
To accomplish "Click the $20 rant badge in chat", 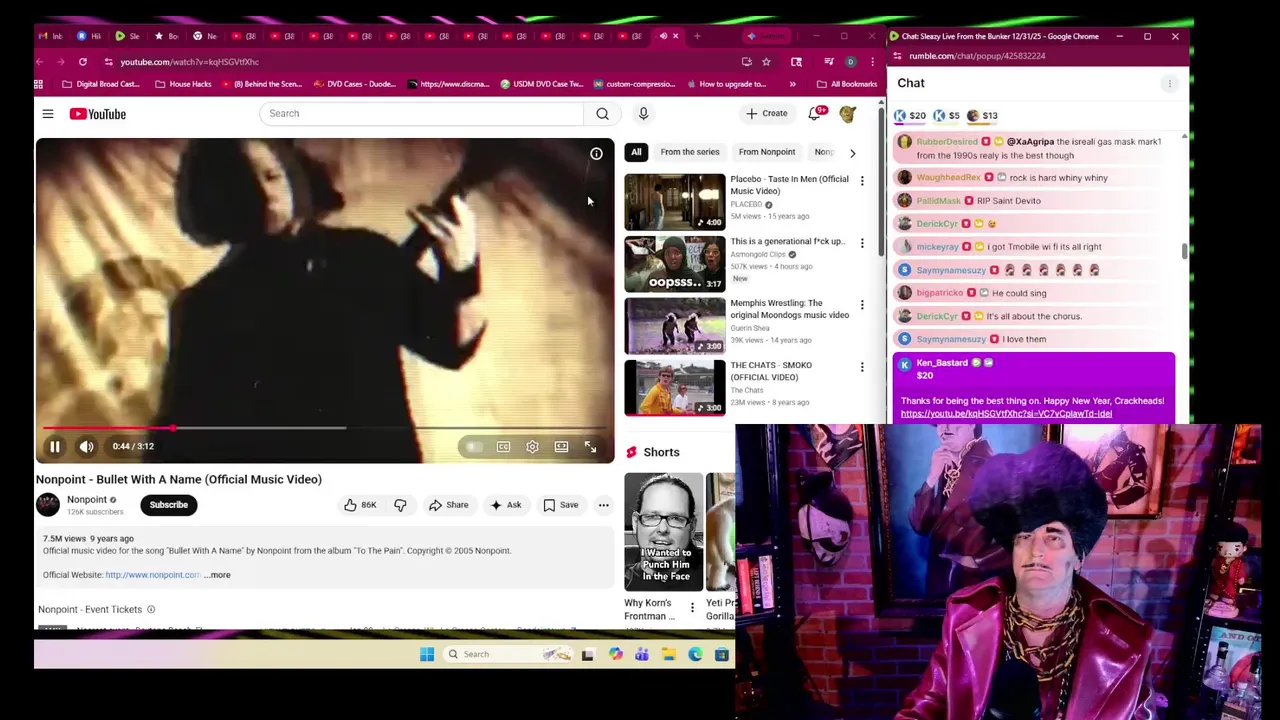I will click(x=910, y=115).
